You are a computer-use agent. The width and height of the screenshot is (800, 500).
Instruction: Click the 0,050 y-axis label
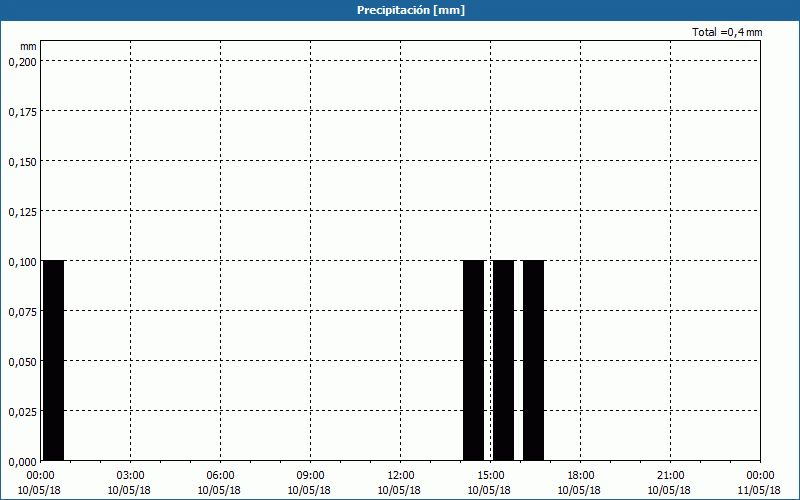22,362
